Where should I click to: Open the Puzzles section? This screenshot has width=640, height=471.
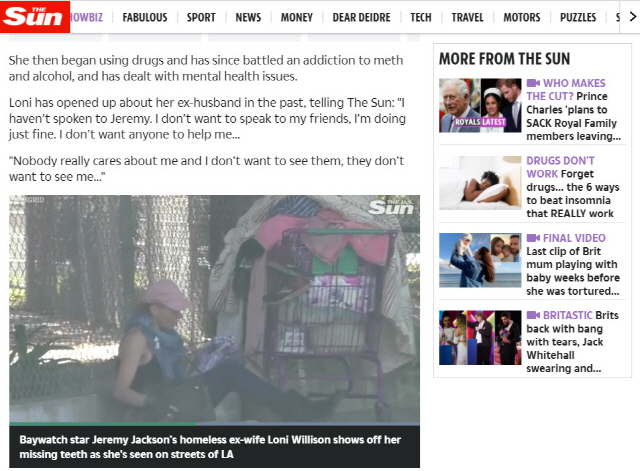pyautogui.click(x=578, y=18)
